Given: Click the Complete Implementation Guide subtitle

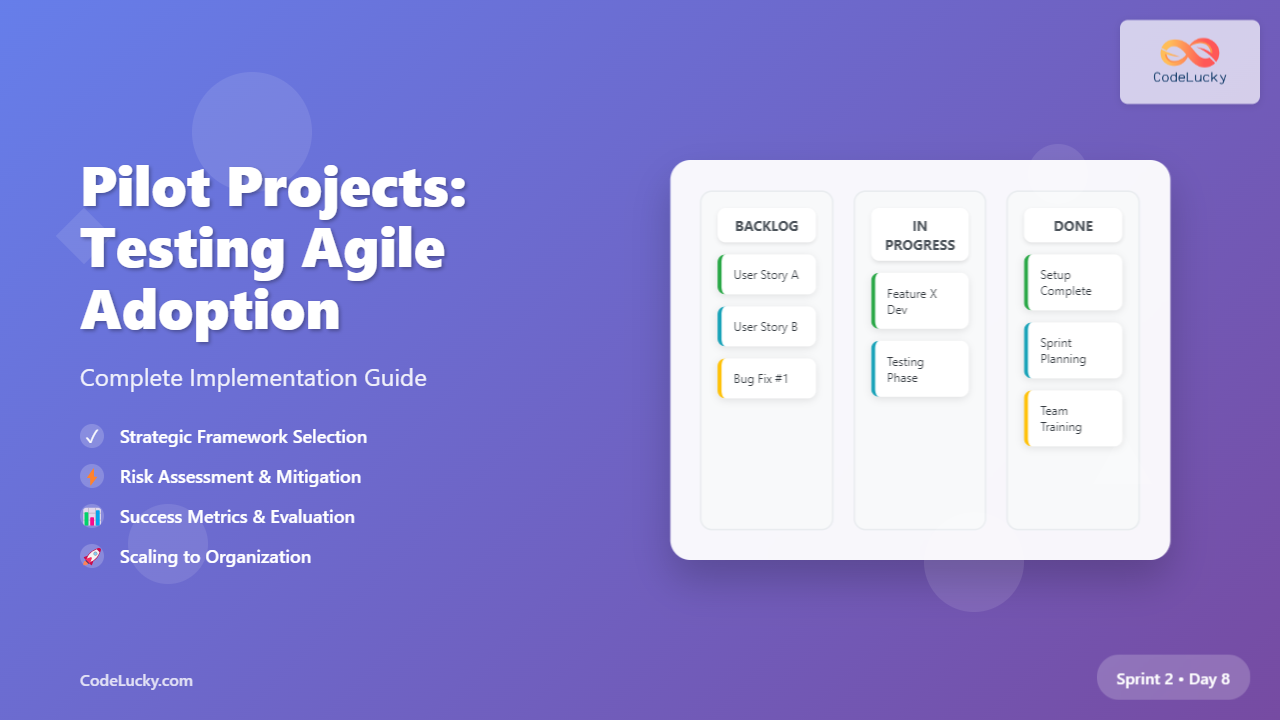Looking at the screenshot, I should click(253, 378).
